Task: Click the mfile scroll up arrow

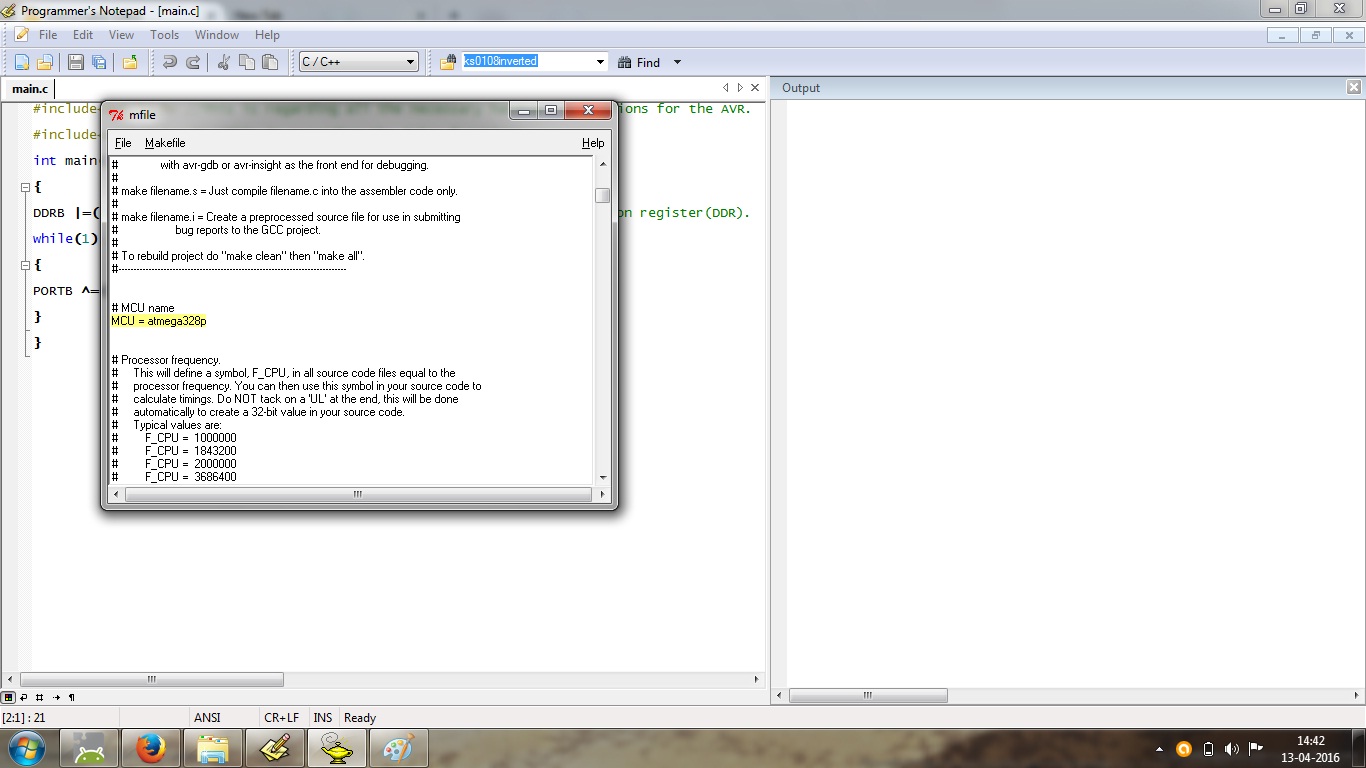Action: (x=603, y=164)
